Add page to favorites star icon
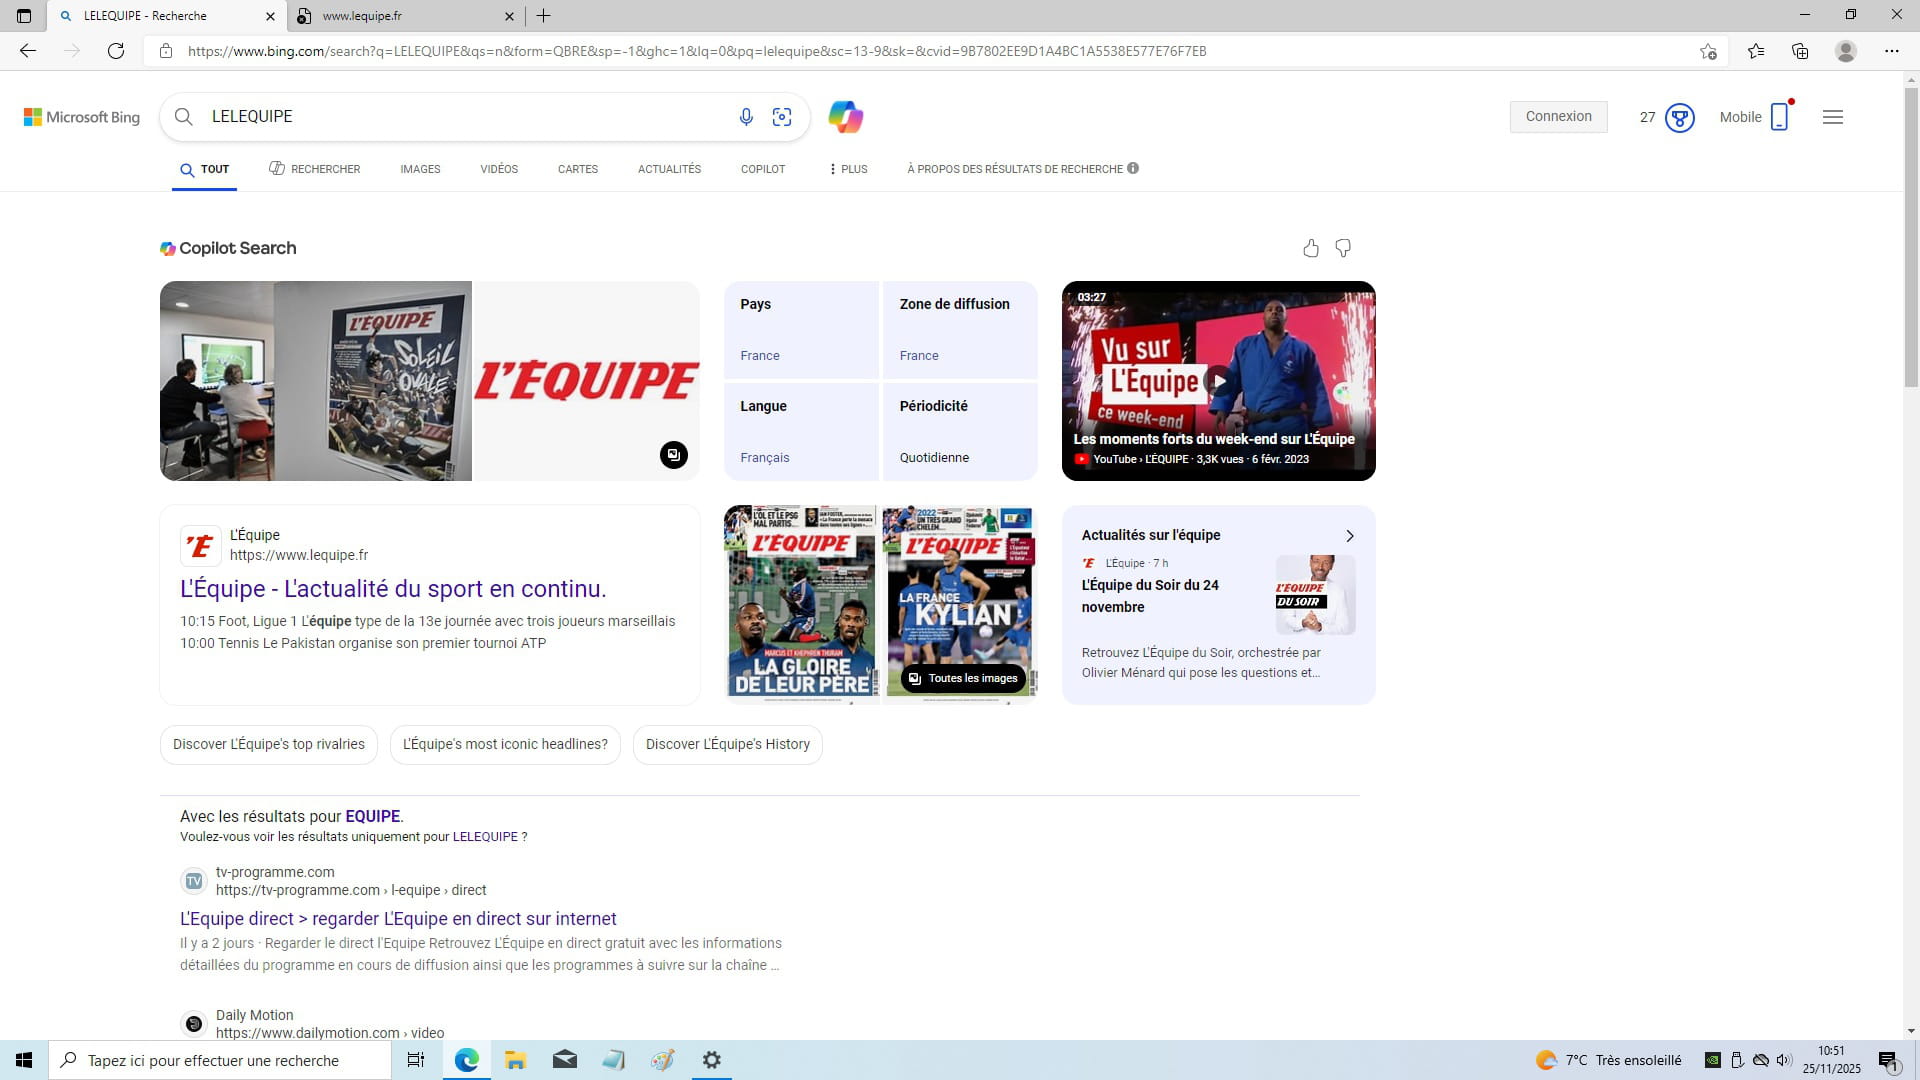The width and height of the screenshot is (1920, 1080). (x=1708, y=51)
